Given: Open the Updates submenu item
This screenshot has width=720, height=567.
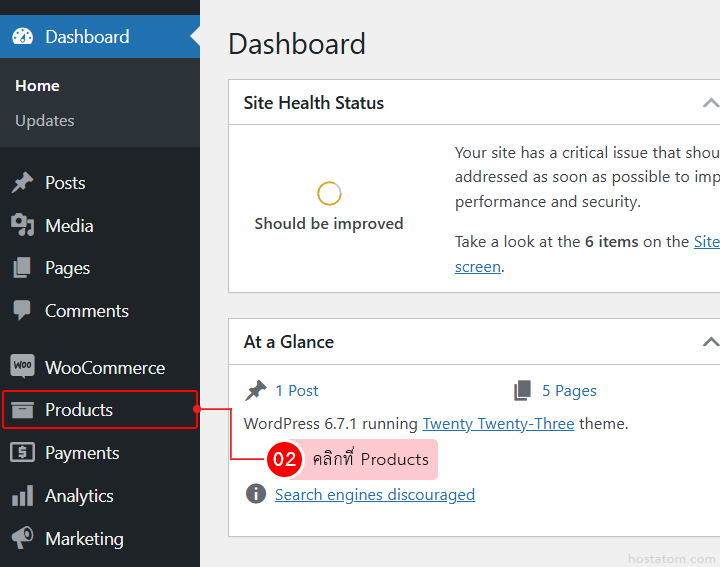Looking at the screenshot, I should pos(44,121).
